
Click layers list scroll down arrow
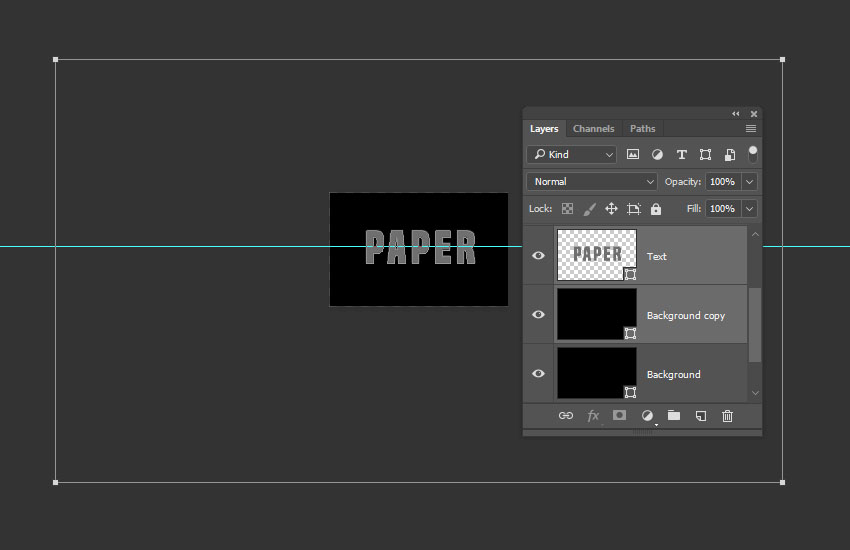pos(755,393)
